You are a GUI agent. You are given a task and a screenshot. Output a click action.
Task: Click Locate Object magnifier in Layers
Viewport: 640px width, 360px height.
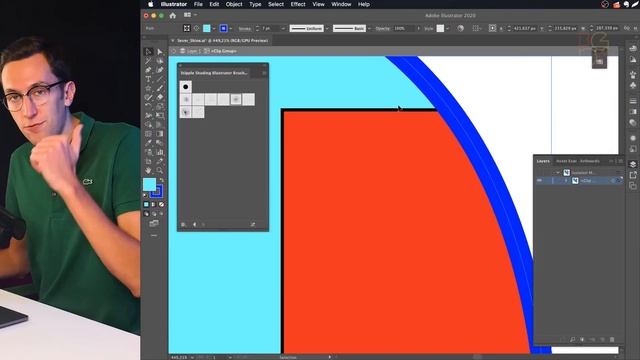point(573,339)
